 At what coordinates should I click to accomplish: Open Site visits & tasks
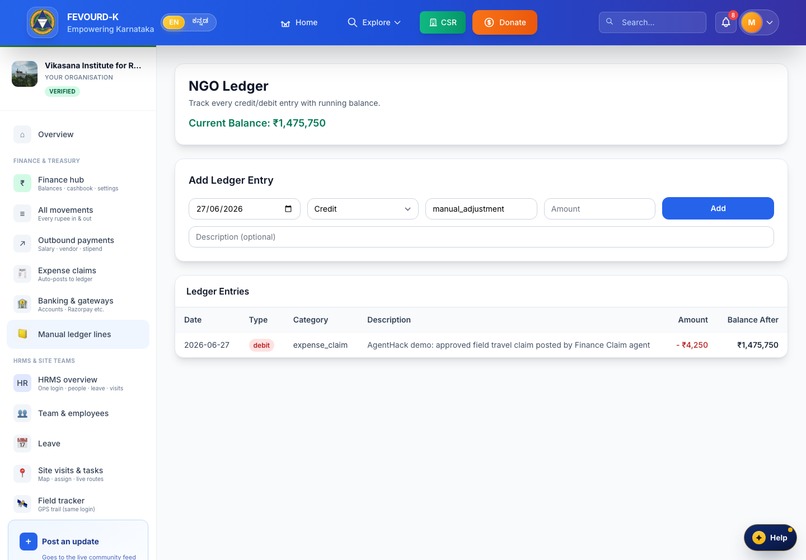(78, 474)
